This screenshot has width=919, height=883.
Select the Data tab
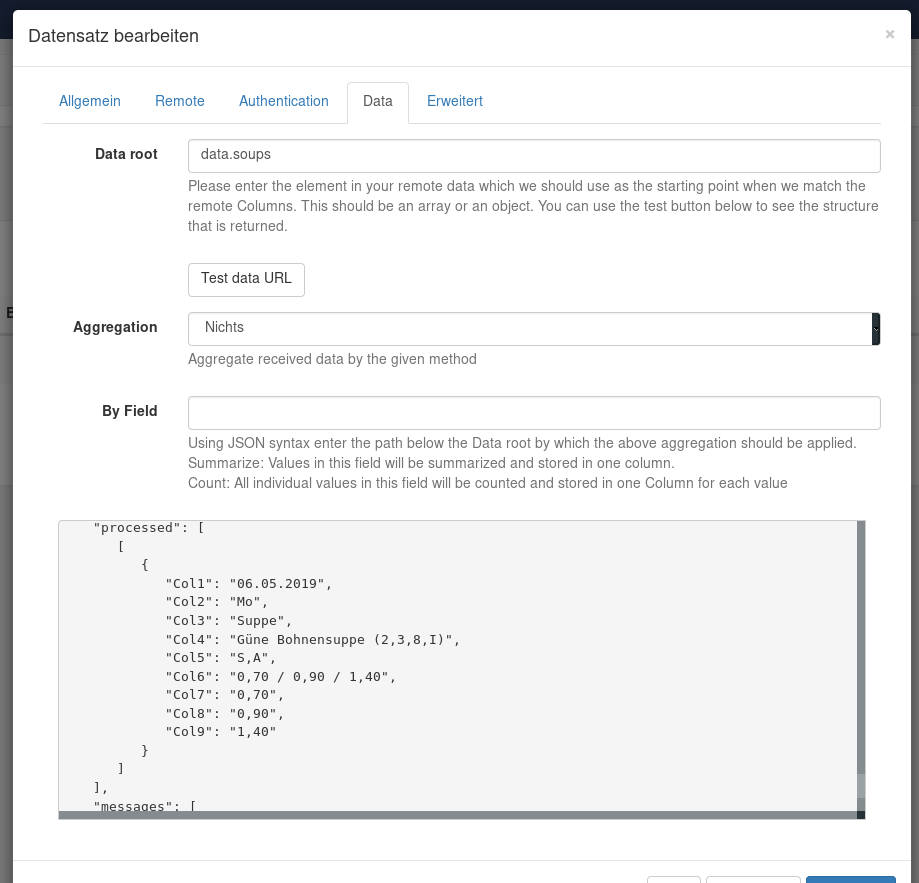(x=378, y=103)
